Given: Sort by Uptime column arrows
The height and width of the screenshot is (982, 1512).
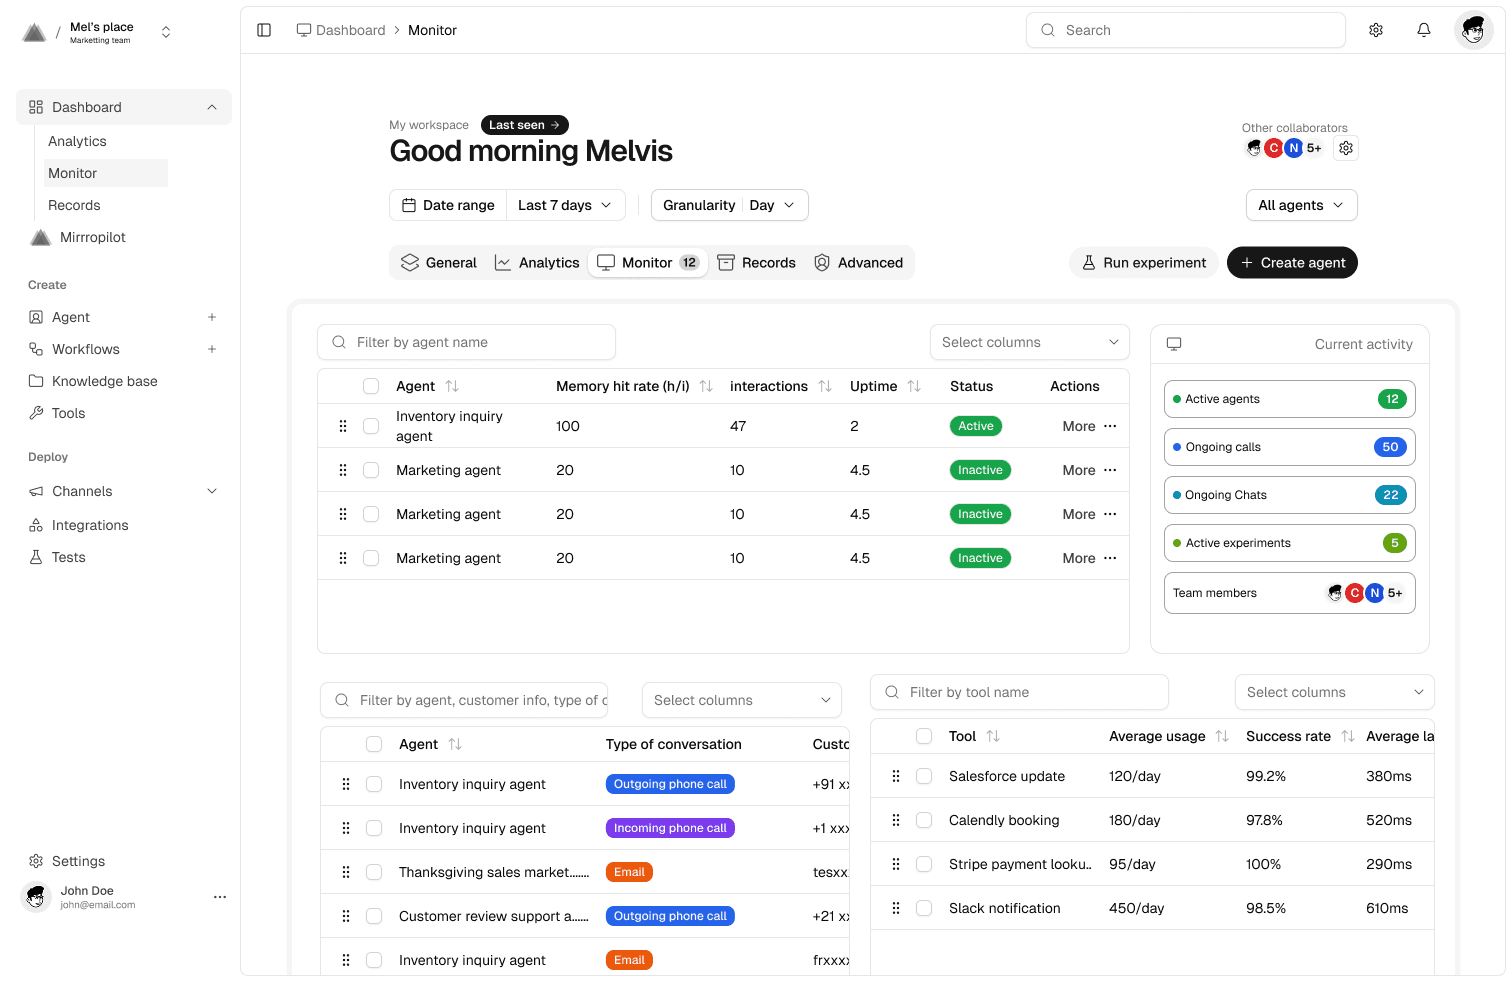Looking at the screenshot, I should [914, 386].
